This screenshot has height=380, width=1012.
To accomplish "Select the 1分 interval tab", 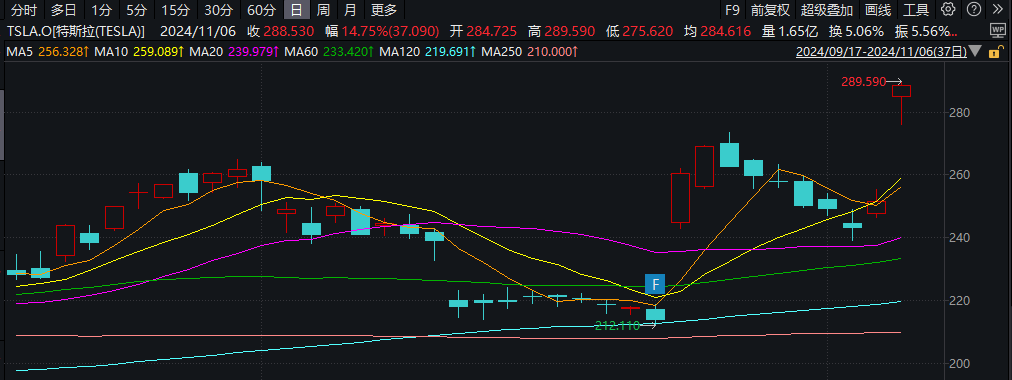I will [101, 10].
